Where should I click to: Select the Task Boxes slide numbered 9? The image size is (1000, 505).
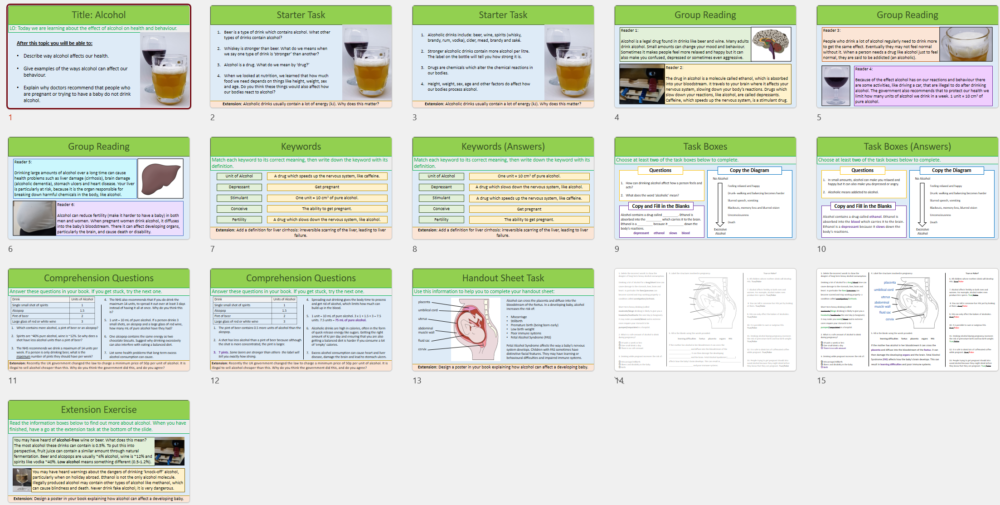pyautogui.click(x=705, y=188)
